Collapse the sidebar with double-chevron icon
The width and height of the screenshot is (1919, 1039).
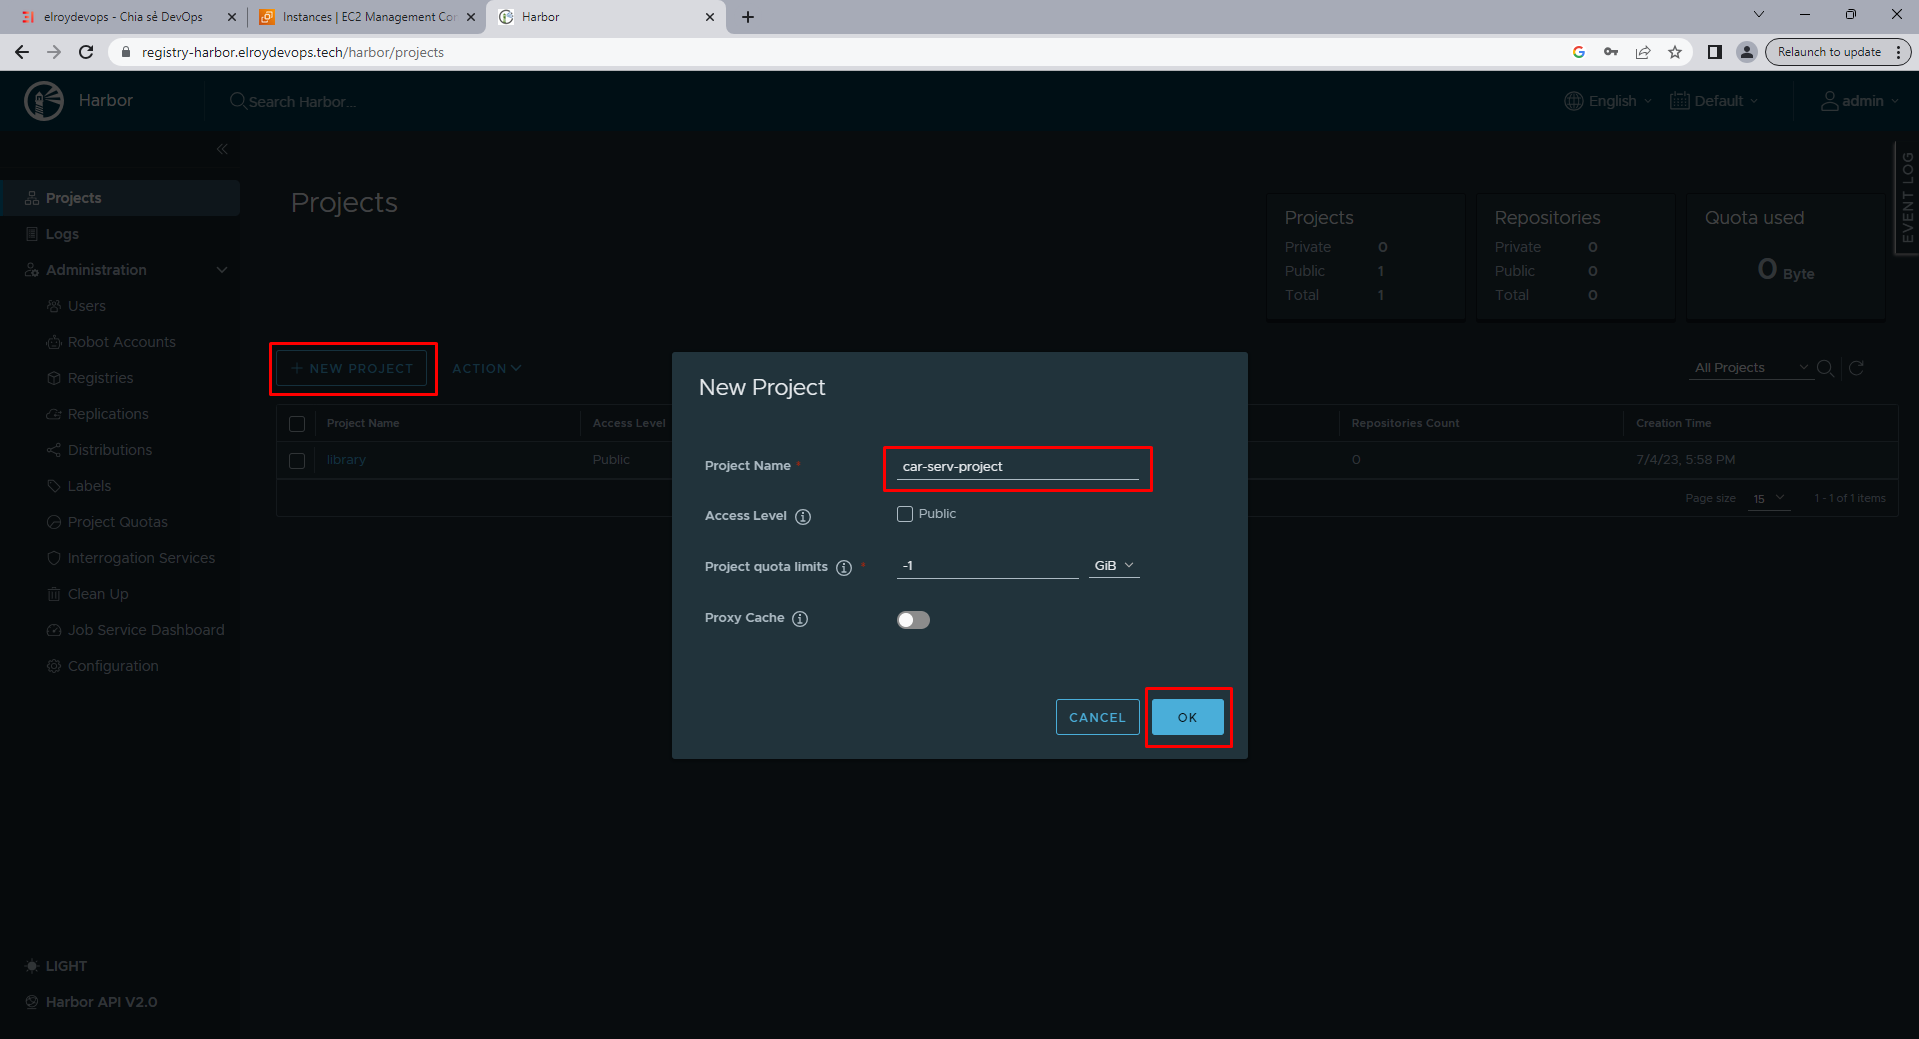click(x=222, y=149)
